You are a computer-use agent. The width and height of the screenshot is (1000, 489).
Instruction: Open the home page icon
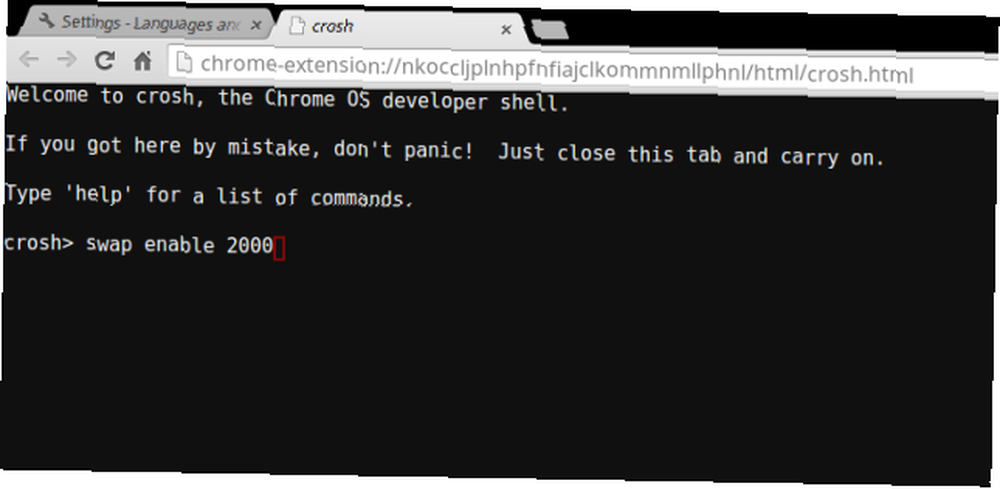click(x=143, y=61)
